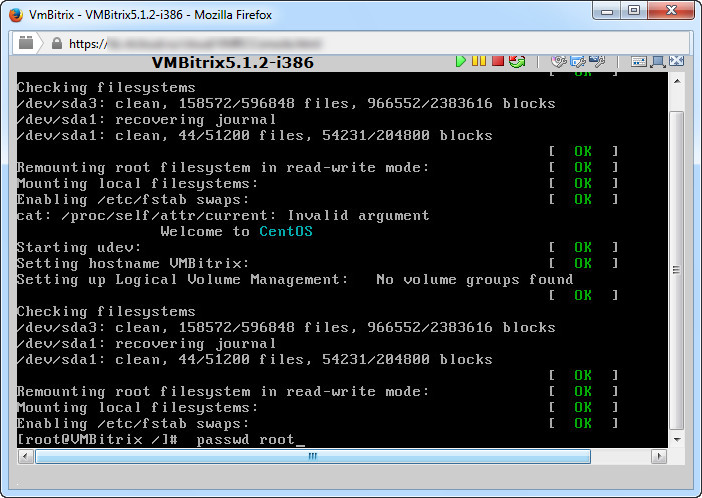Click the Firefox site identity page icon
The width and height of the screenshot is (702, 498).
click(26, 43)
